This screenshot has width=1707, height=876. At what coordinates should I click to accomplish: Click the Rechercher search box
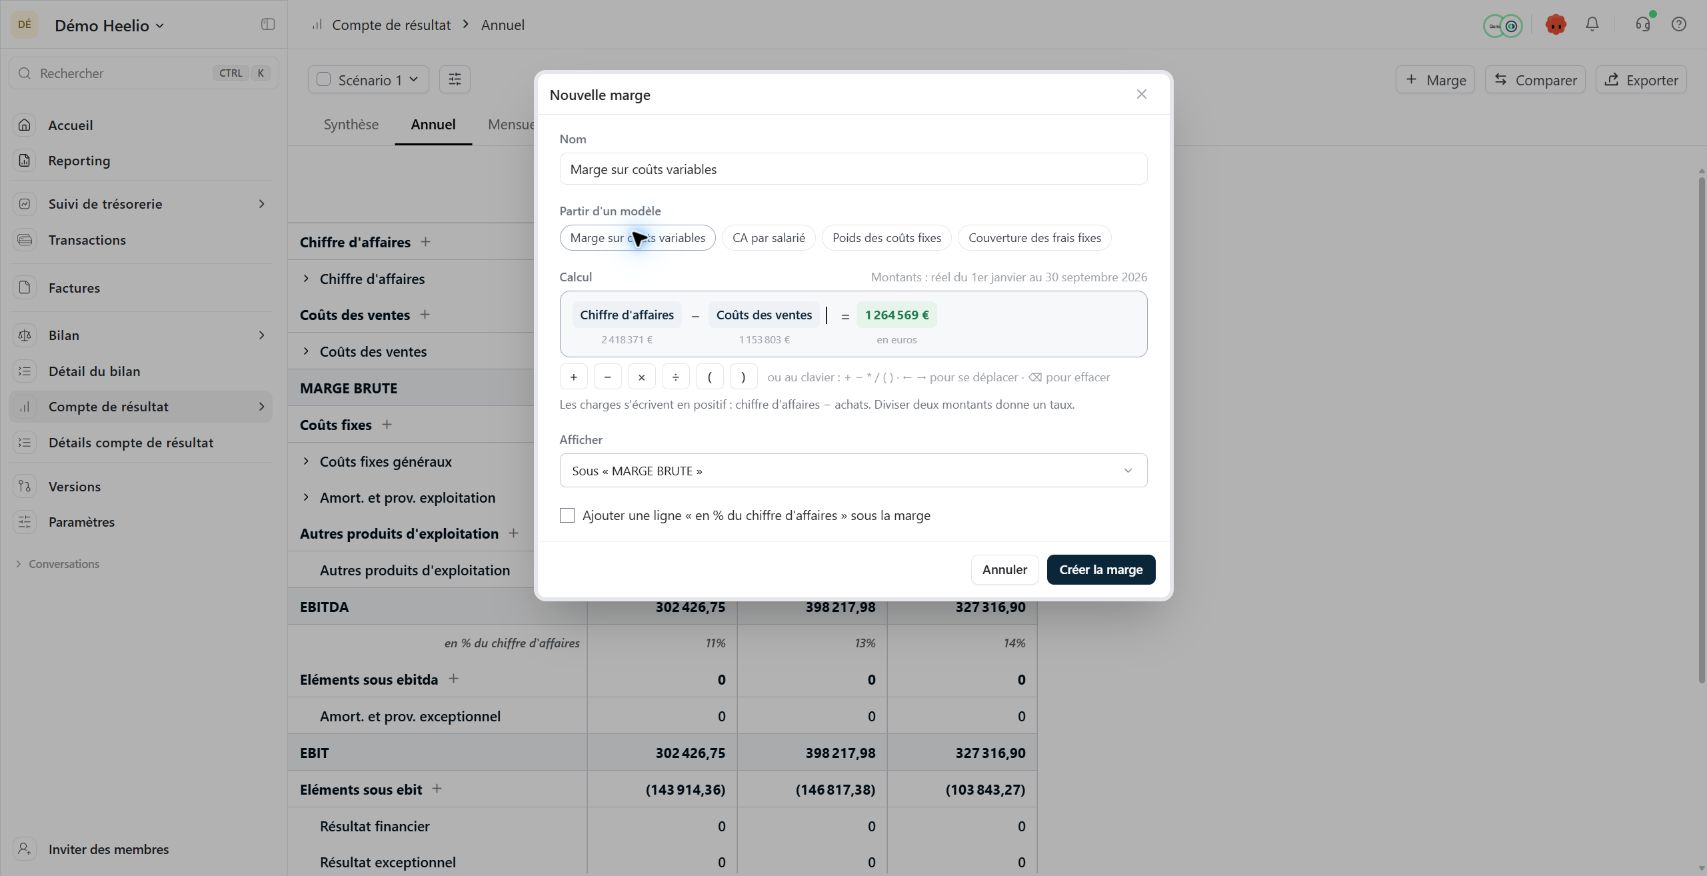(x=144, y=73)
